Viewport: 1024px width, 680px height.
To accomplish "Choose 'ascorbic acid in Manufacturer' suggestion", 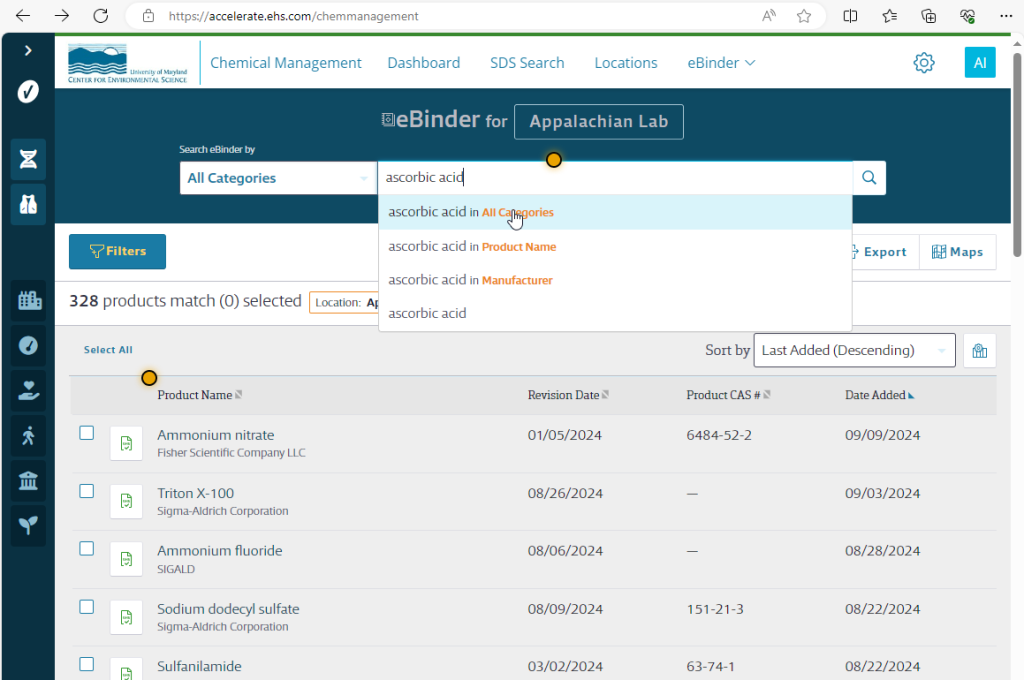I will (x=615, y=280).
